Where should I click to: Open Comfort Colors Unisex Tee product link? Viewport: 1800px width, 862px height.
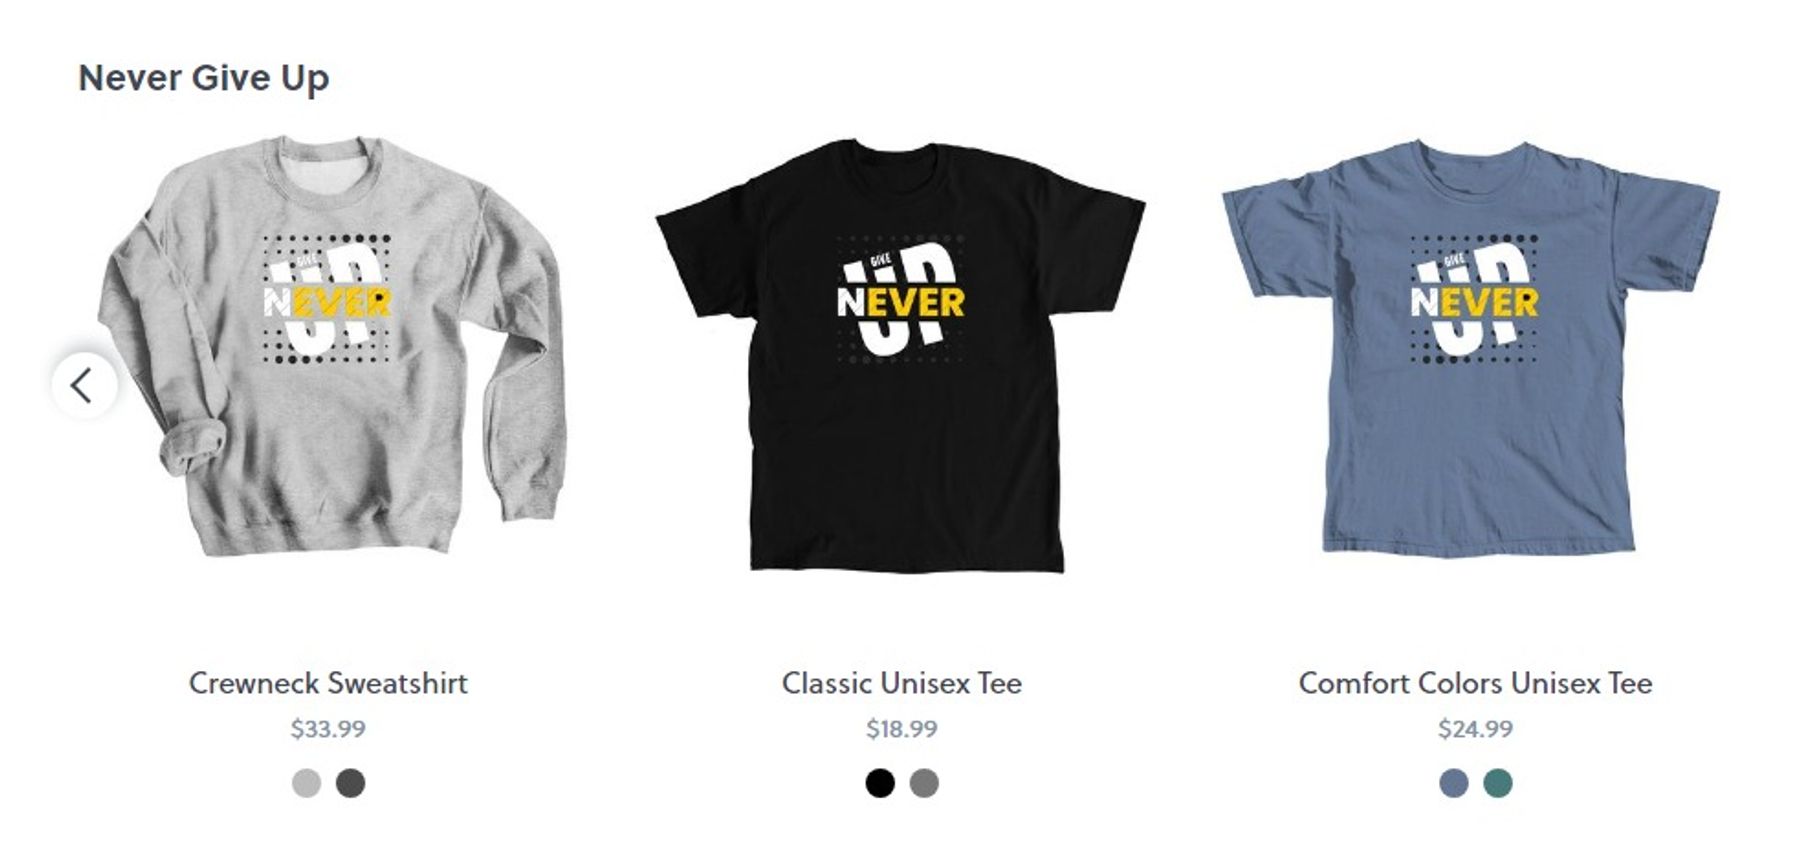point(1475,683)
